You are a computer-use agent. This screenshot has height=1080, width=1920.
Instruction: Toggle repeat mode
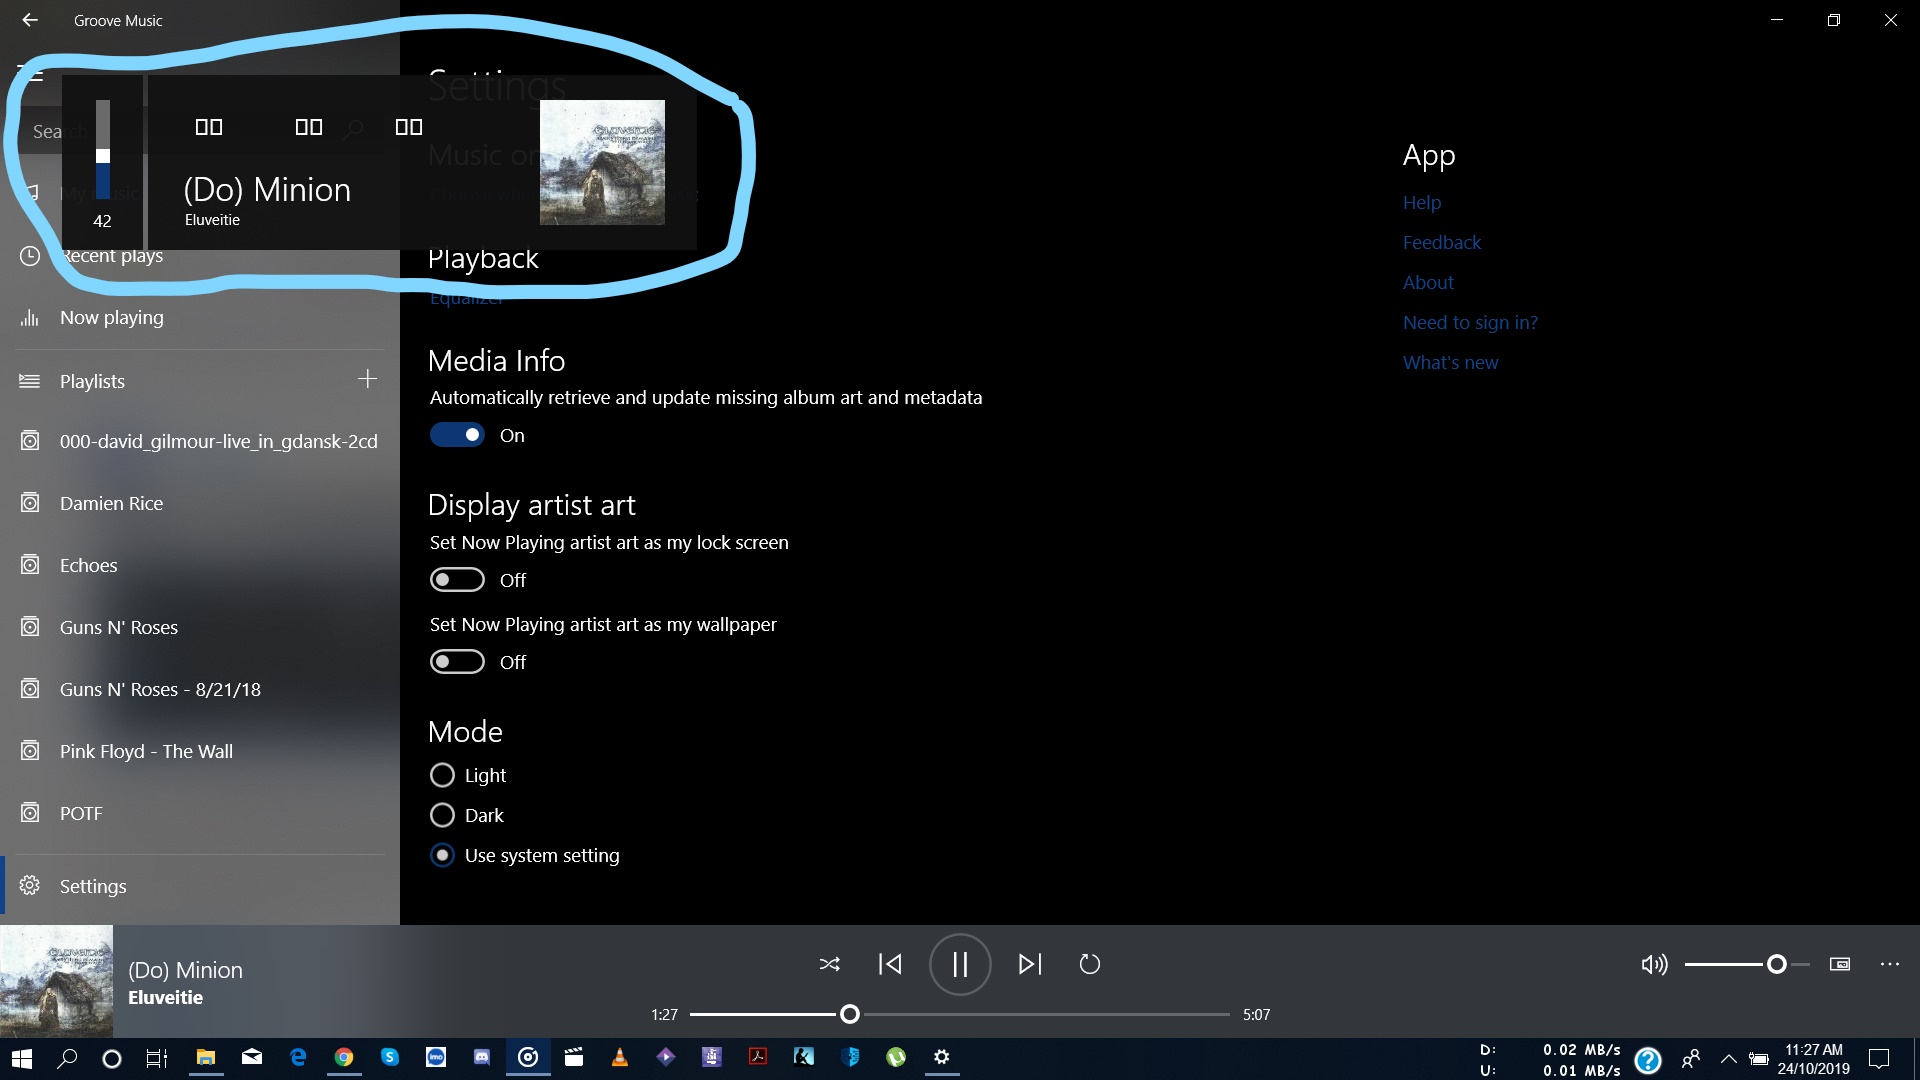click(1090, 964)
